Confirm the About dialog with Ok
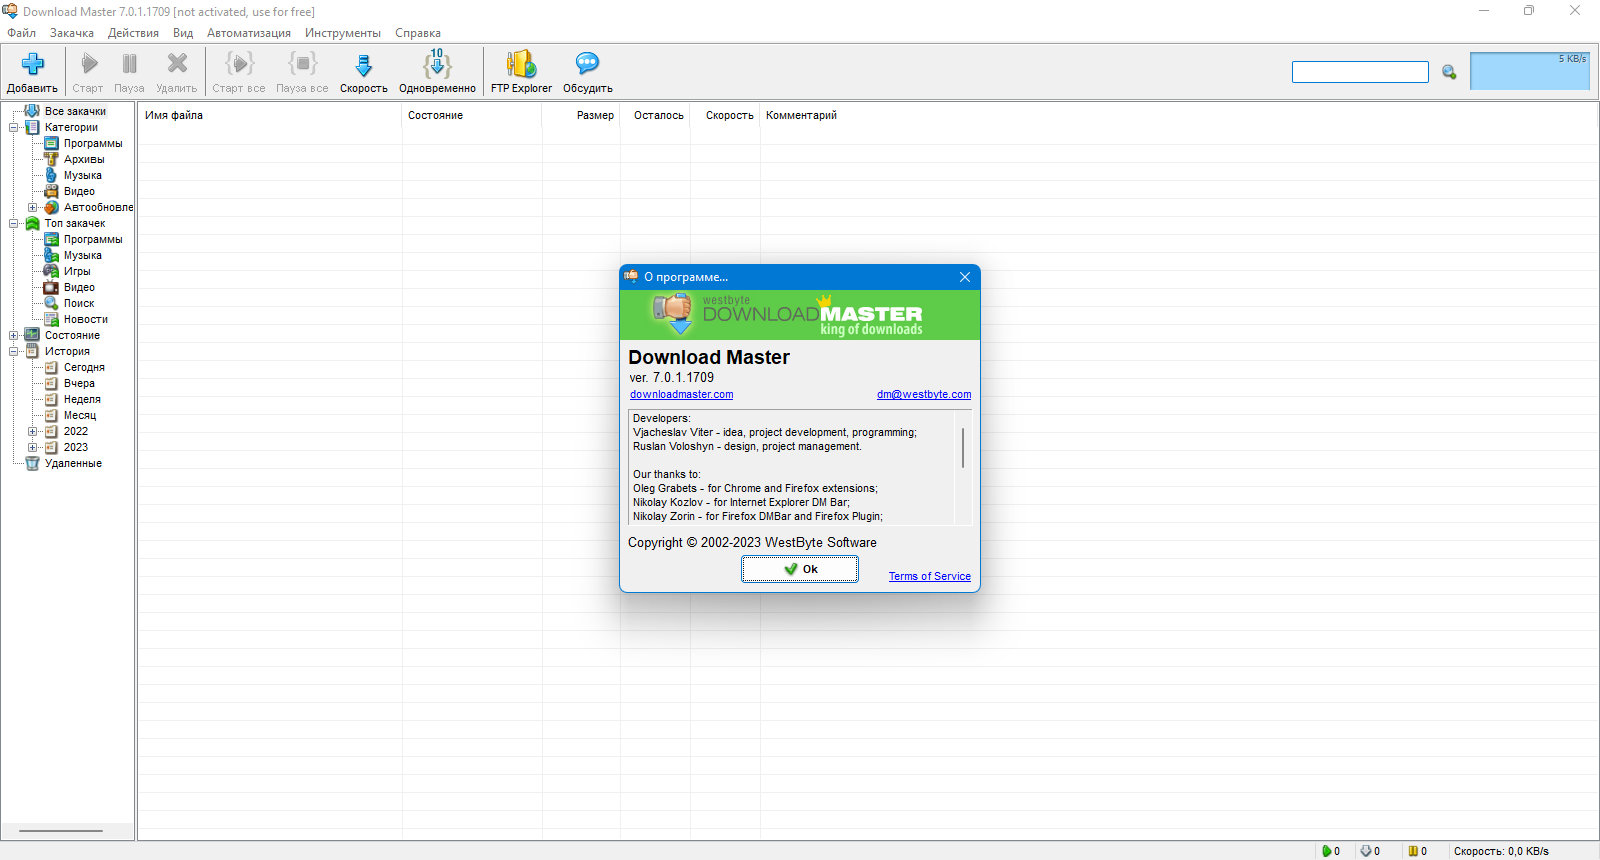Viewport: 1600px width, 860px height. click(x=800, y=569)
